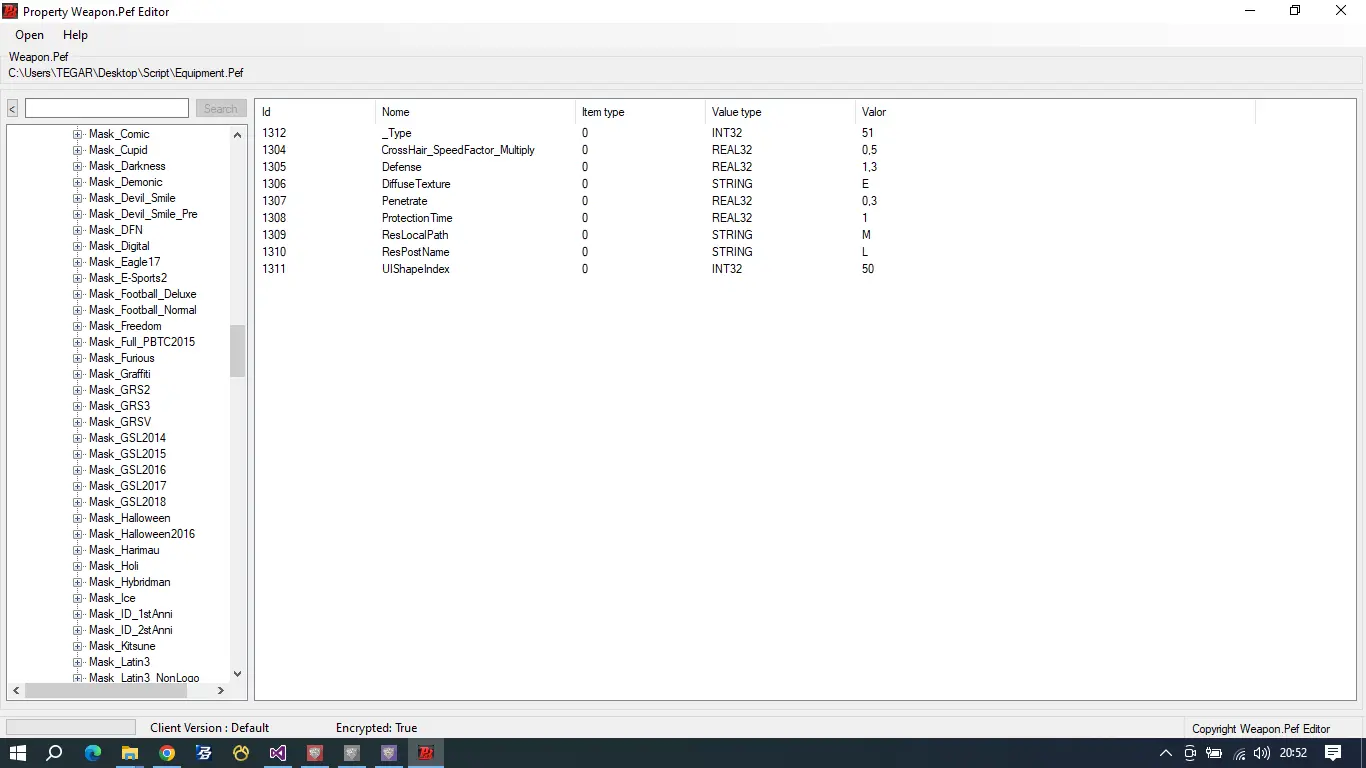
Task: Select the Mask_Hybridman tree item
Action: 129,582
